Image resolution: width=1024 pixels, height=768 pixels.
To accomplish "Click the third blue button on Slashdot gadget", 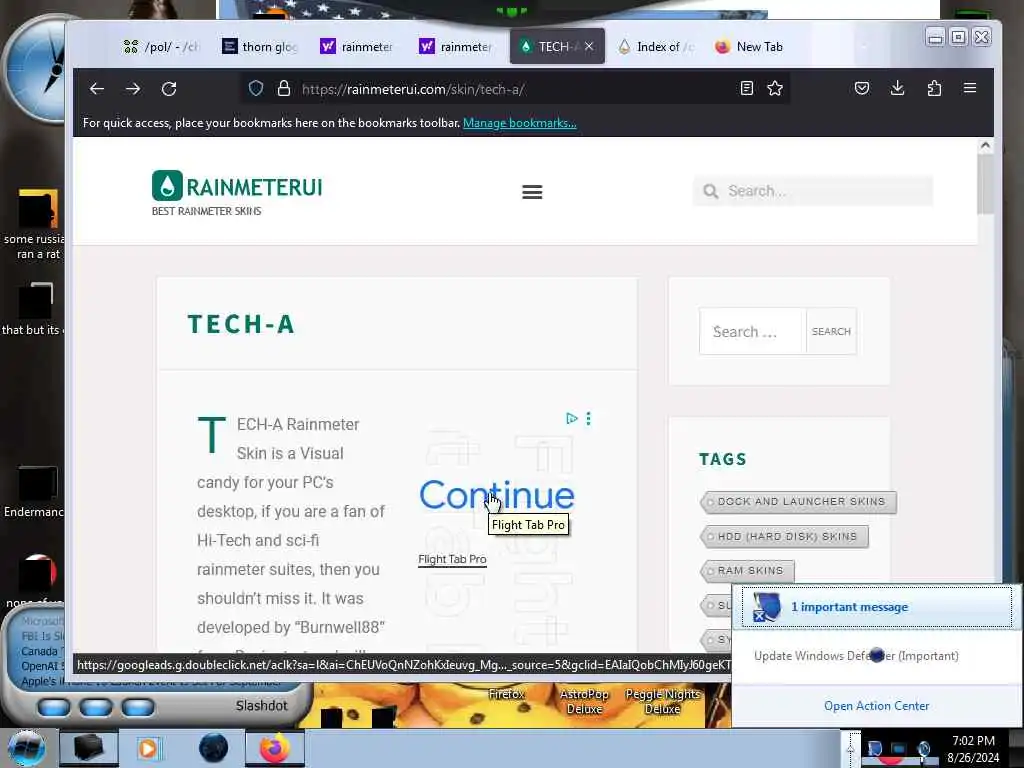I will point(138,707).
